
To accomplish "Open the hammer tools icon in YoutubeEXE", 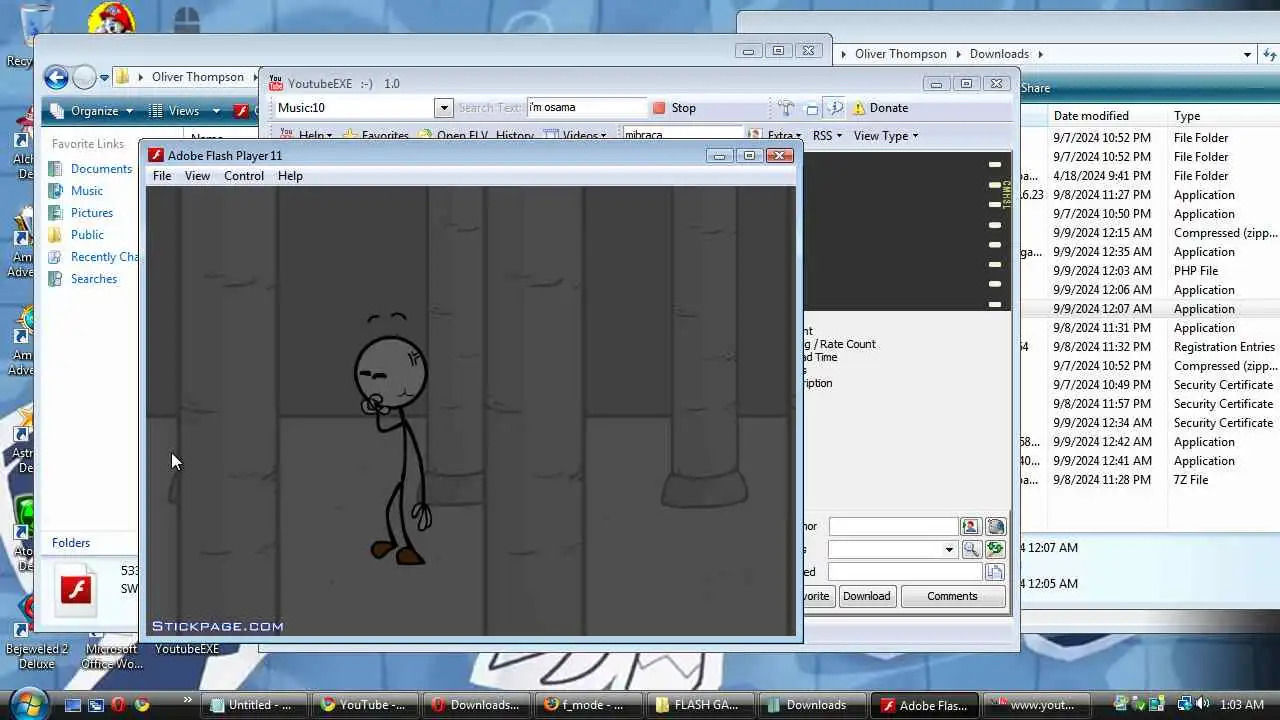I will click(786, 108).
